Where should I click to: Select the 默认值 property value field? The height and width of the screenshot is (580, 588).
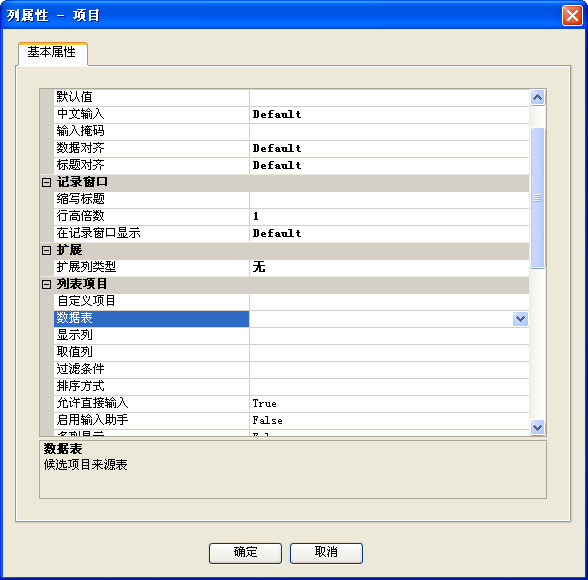[389, 97]
